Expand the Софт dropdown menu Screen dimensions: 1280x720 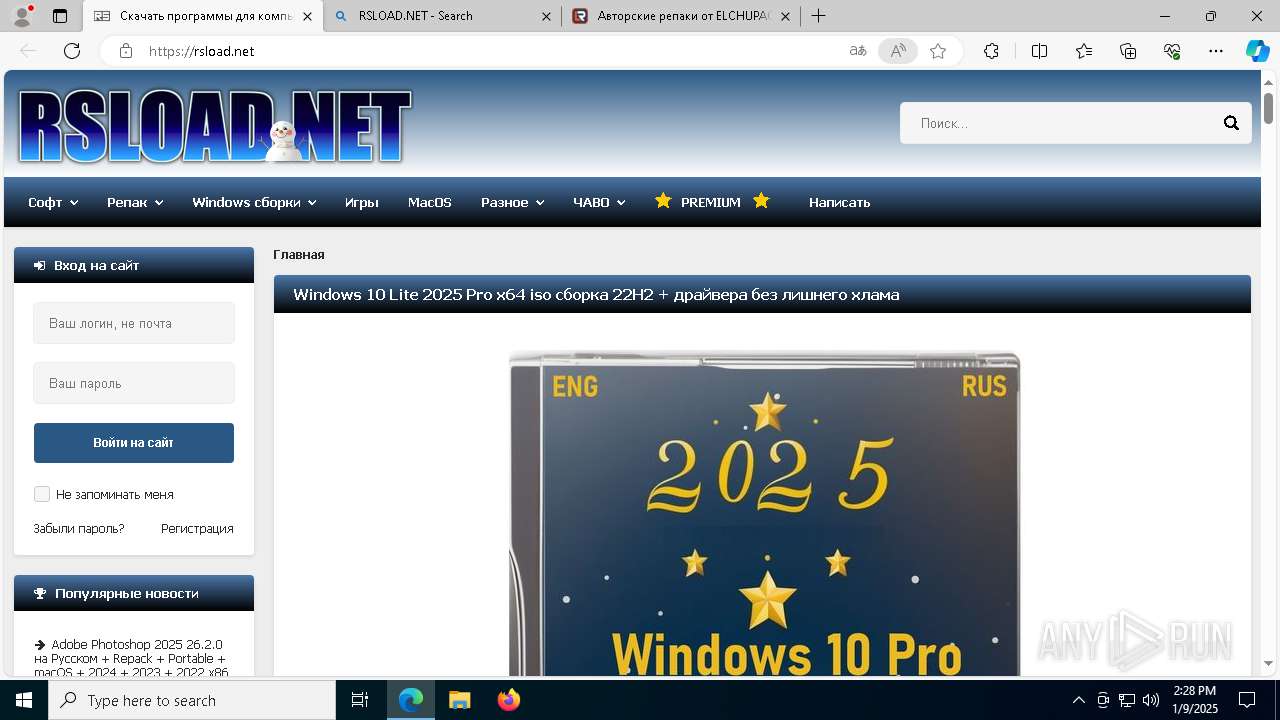tap(53, 202)
